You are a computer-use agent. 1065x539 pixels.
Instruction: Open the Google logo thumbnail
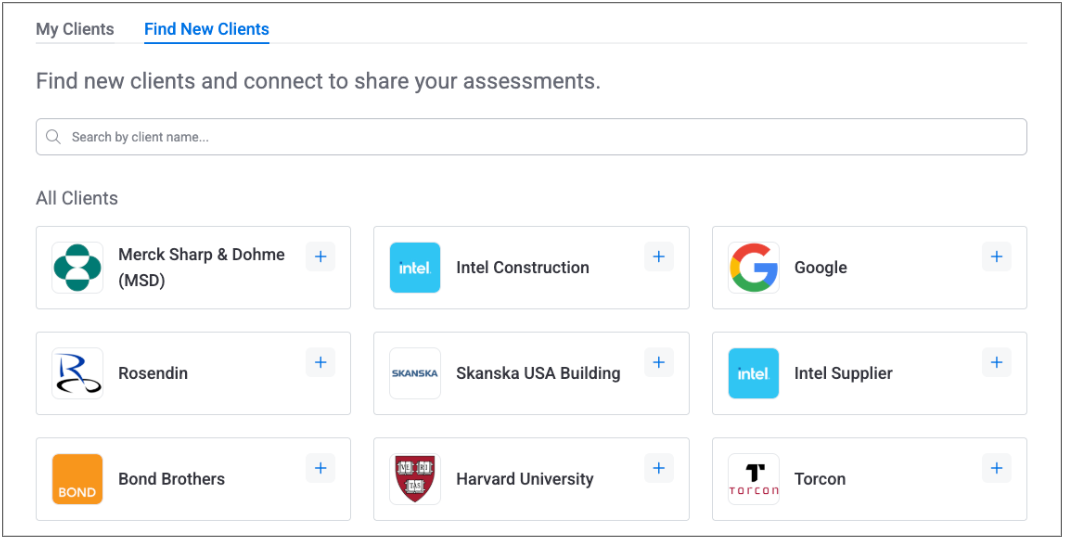(754, 268)
